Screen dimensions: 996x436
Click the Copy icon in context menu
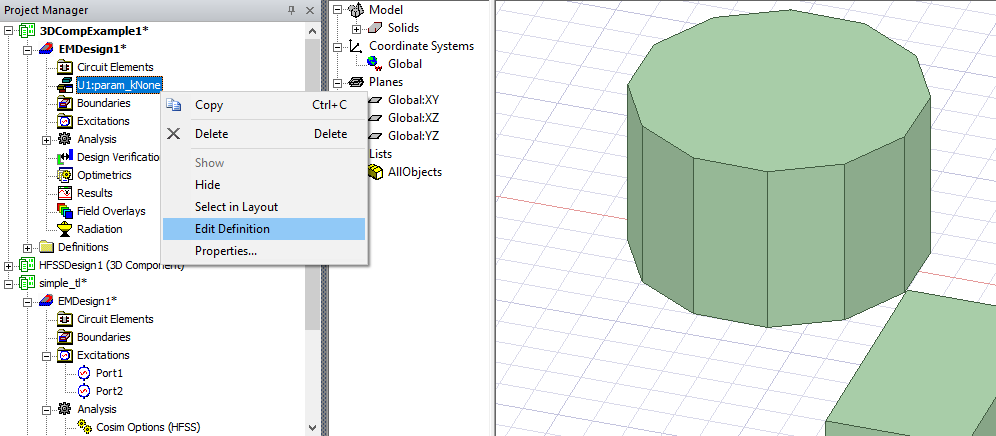173,105
